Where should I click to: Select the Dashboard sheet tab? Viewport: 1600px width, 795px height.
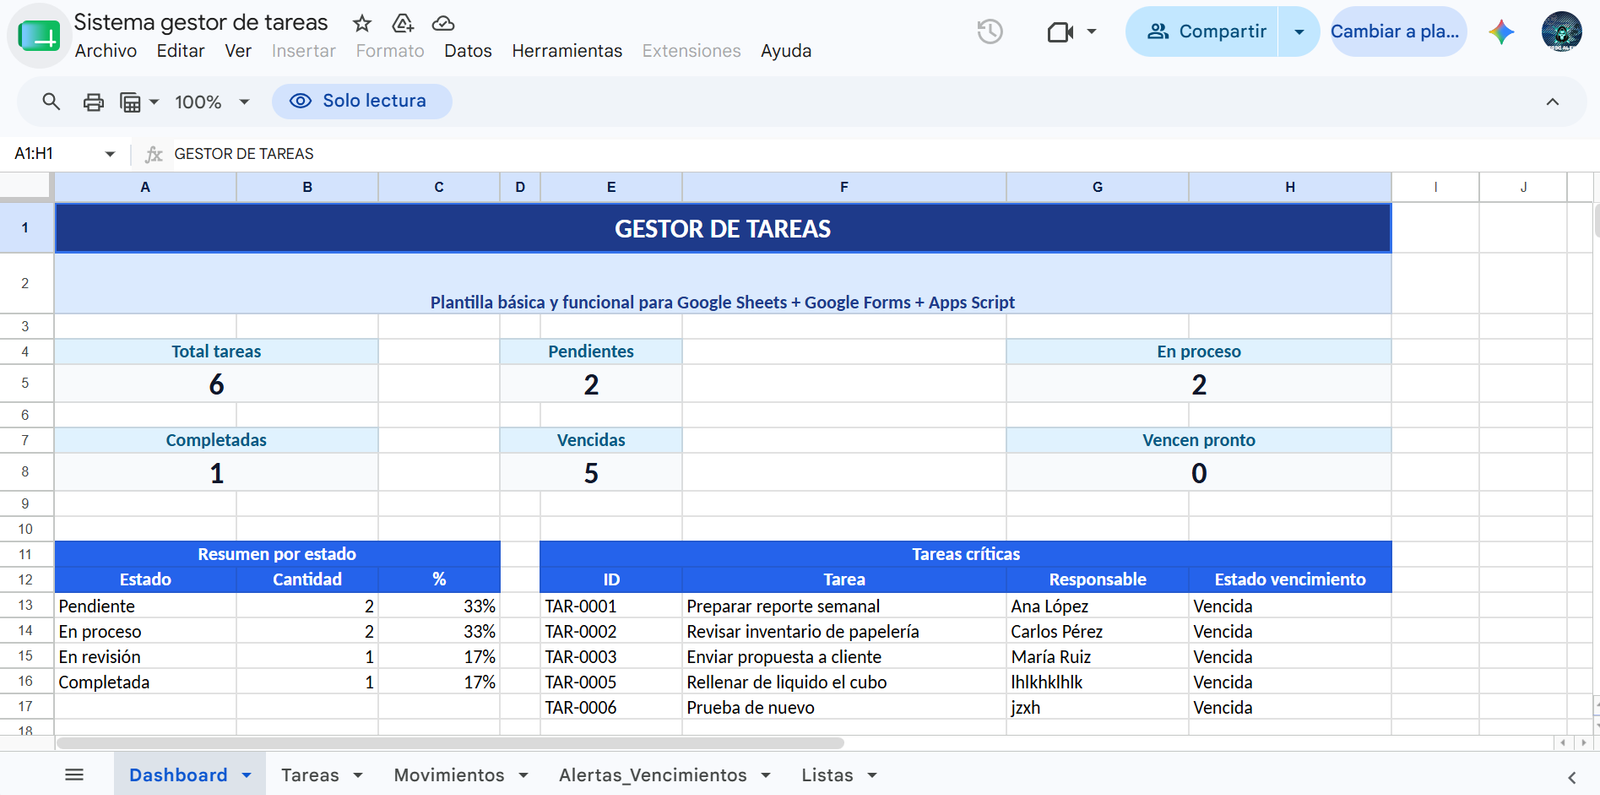(178, 775)
